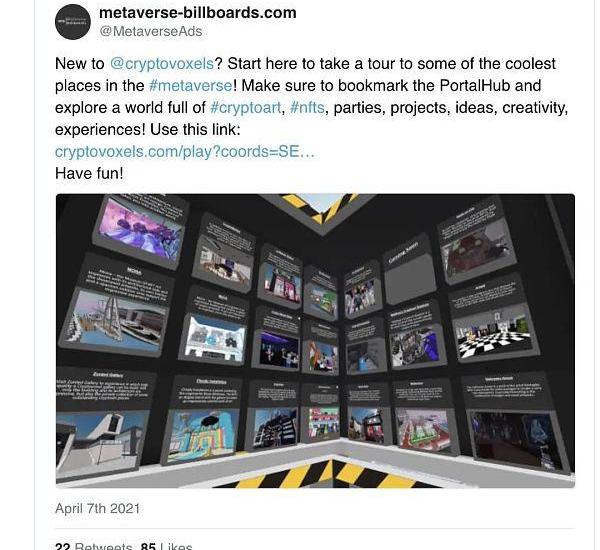Viewport: 600px width, 550px height.
Task: Open the tweet's PortalHub image
Action: pos(315,341)
